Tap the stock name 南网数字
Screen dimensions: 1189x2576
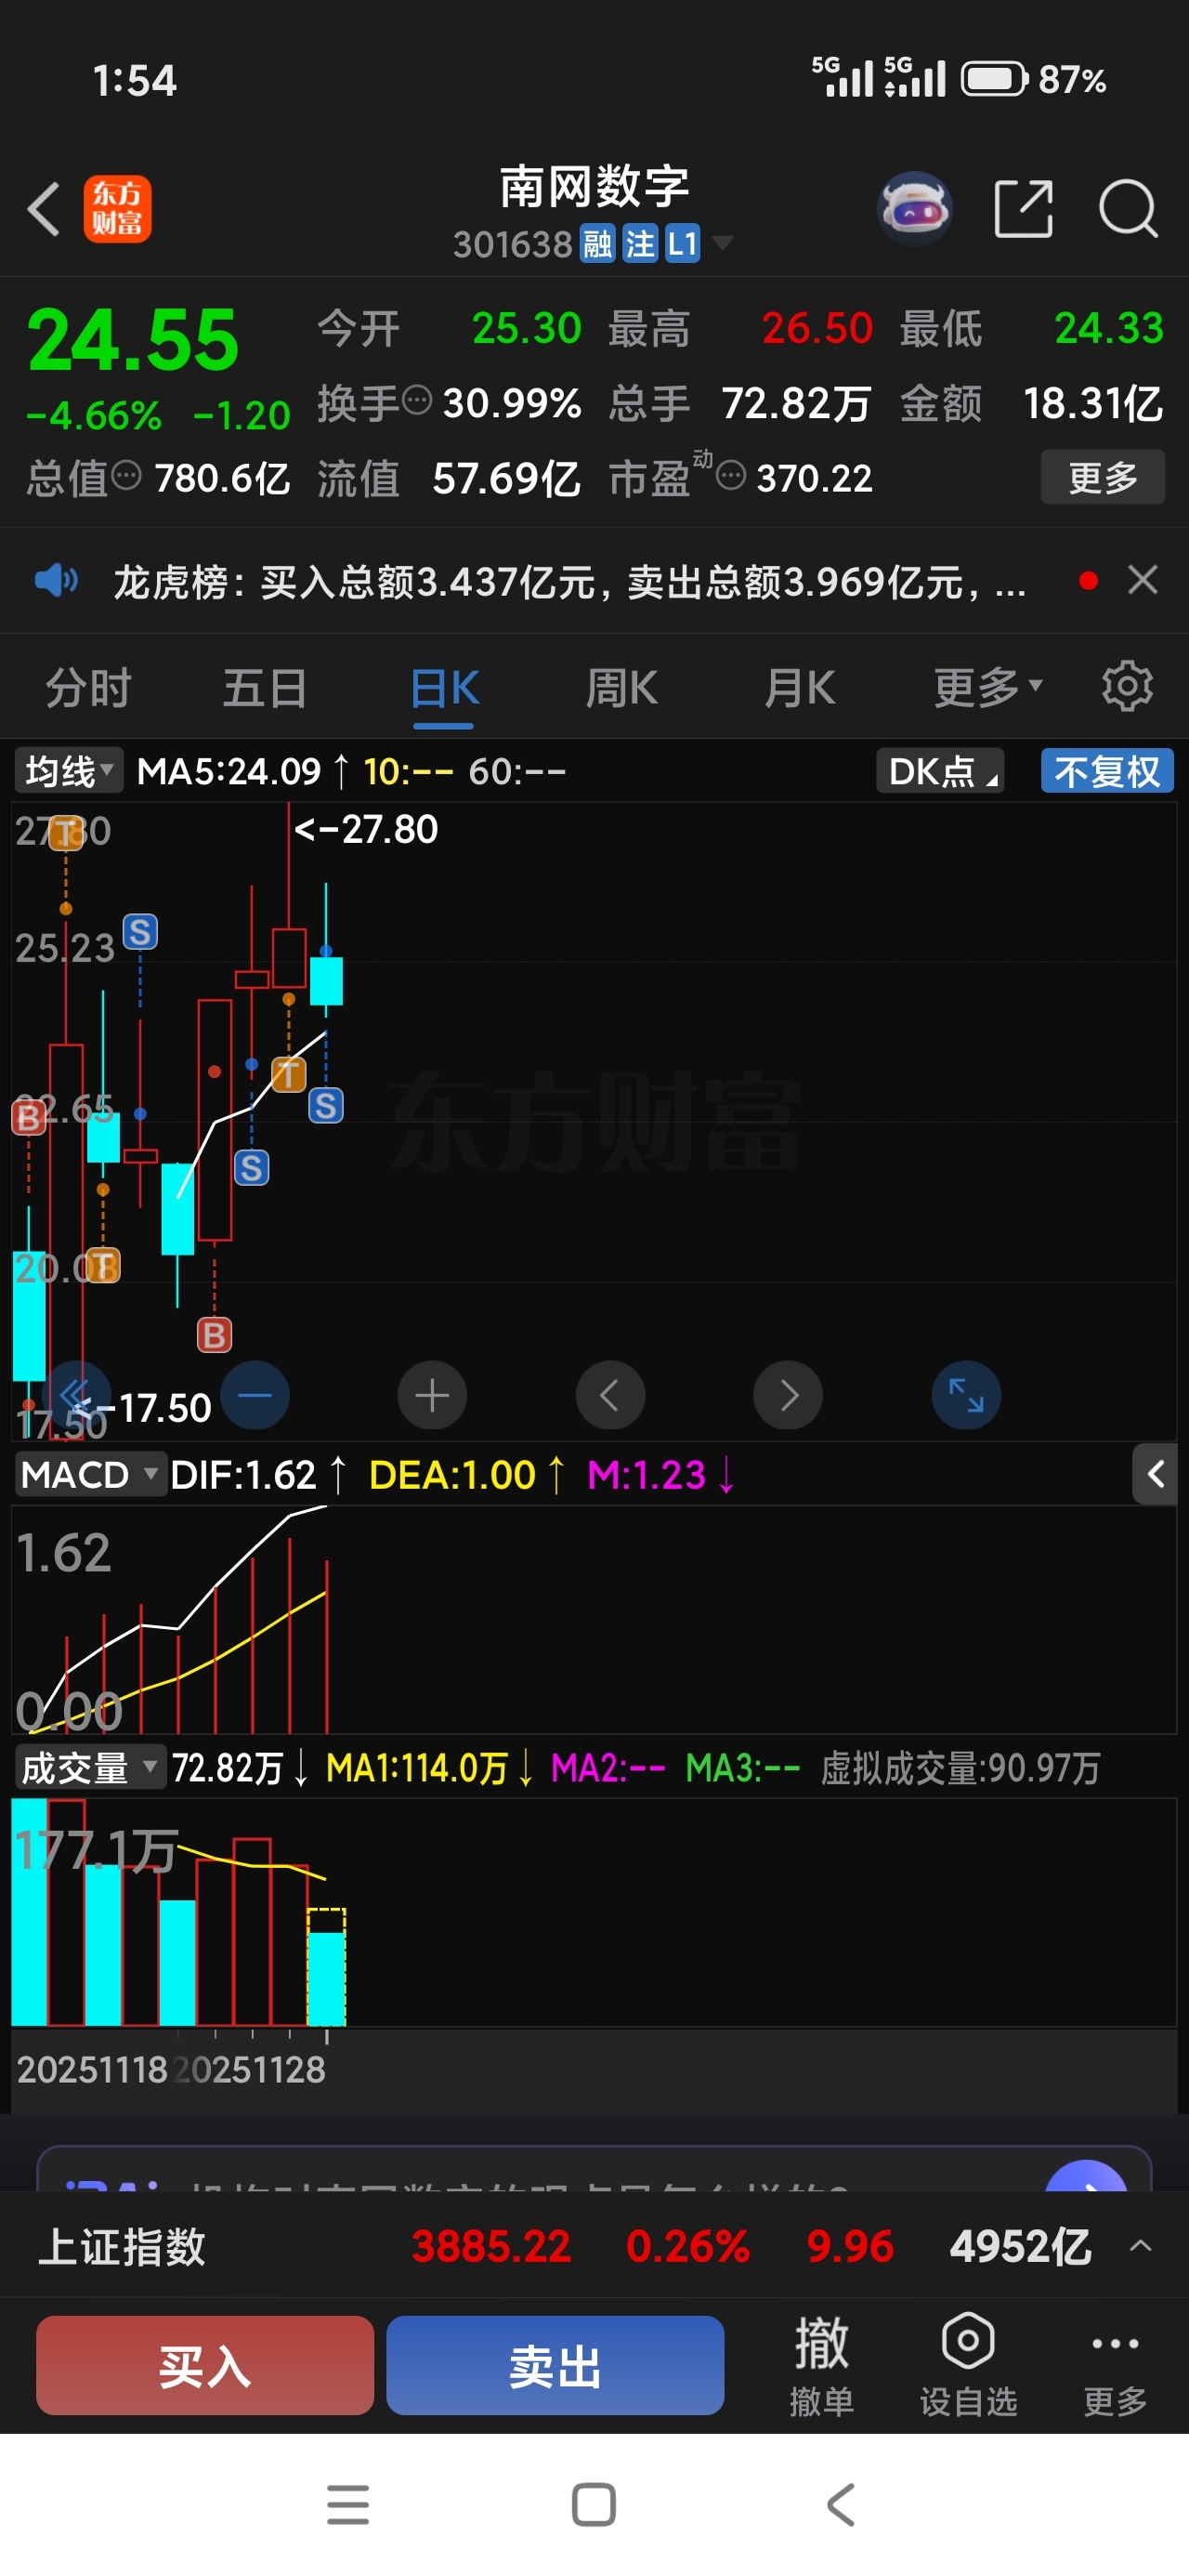pos(595,187)
